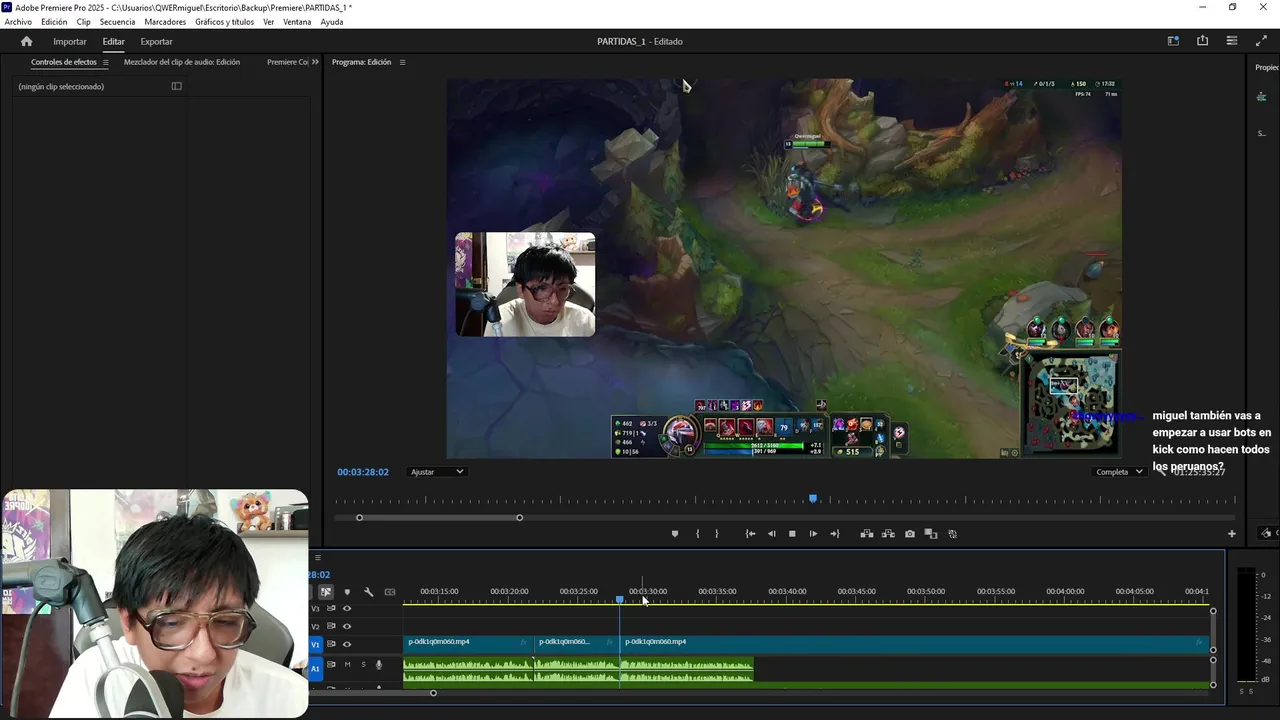Open the timeline panel menu
Screen dimensions: 1280x720
click(317, 558)
